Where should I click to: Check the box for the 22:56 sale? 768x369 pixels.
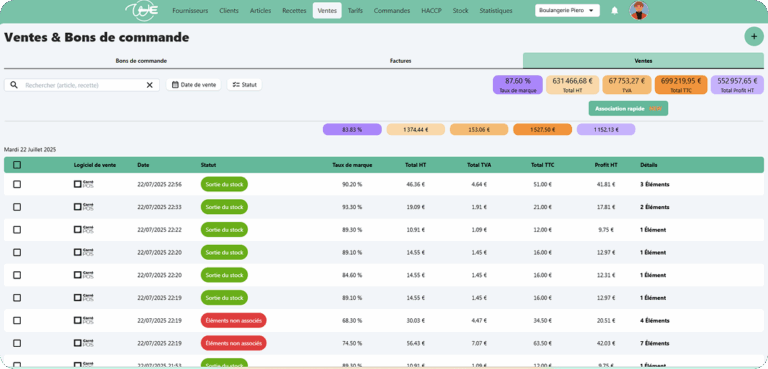[x=17, y=184]
